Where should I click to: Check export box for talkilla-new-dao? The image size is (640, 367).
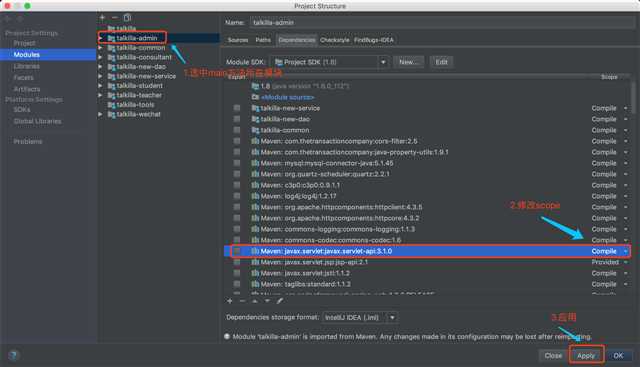(237, 119)
